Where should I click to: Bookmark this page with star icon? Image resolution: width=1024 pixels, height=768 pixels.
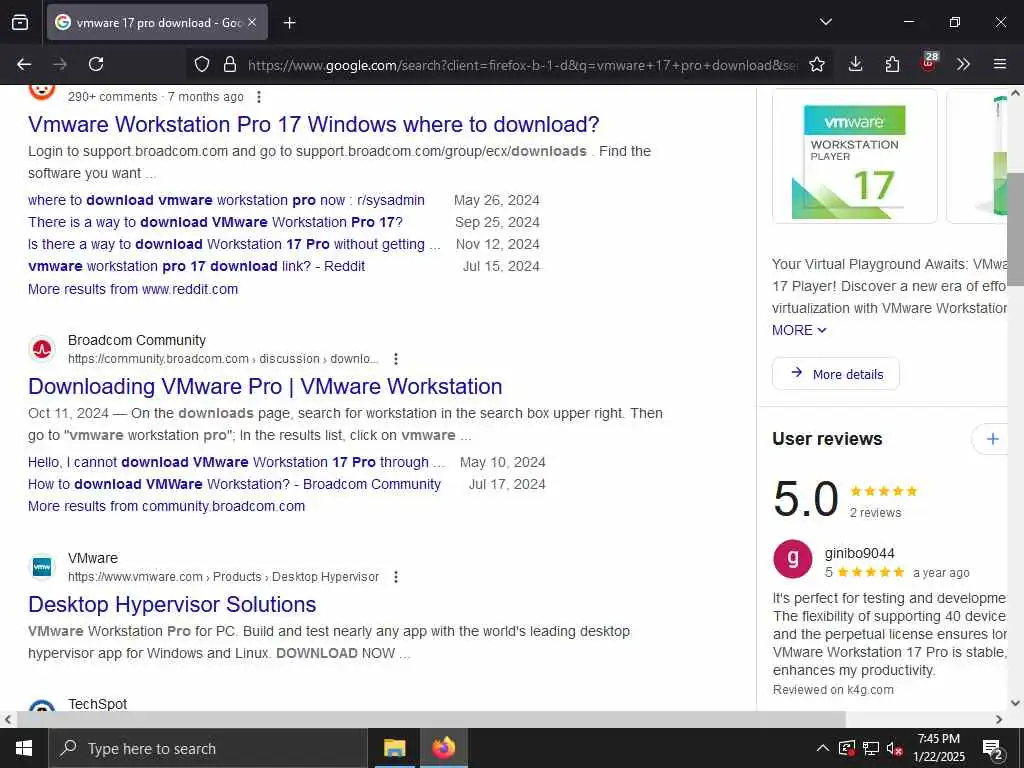coord(816,64)
